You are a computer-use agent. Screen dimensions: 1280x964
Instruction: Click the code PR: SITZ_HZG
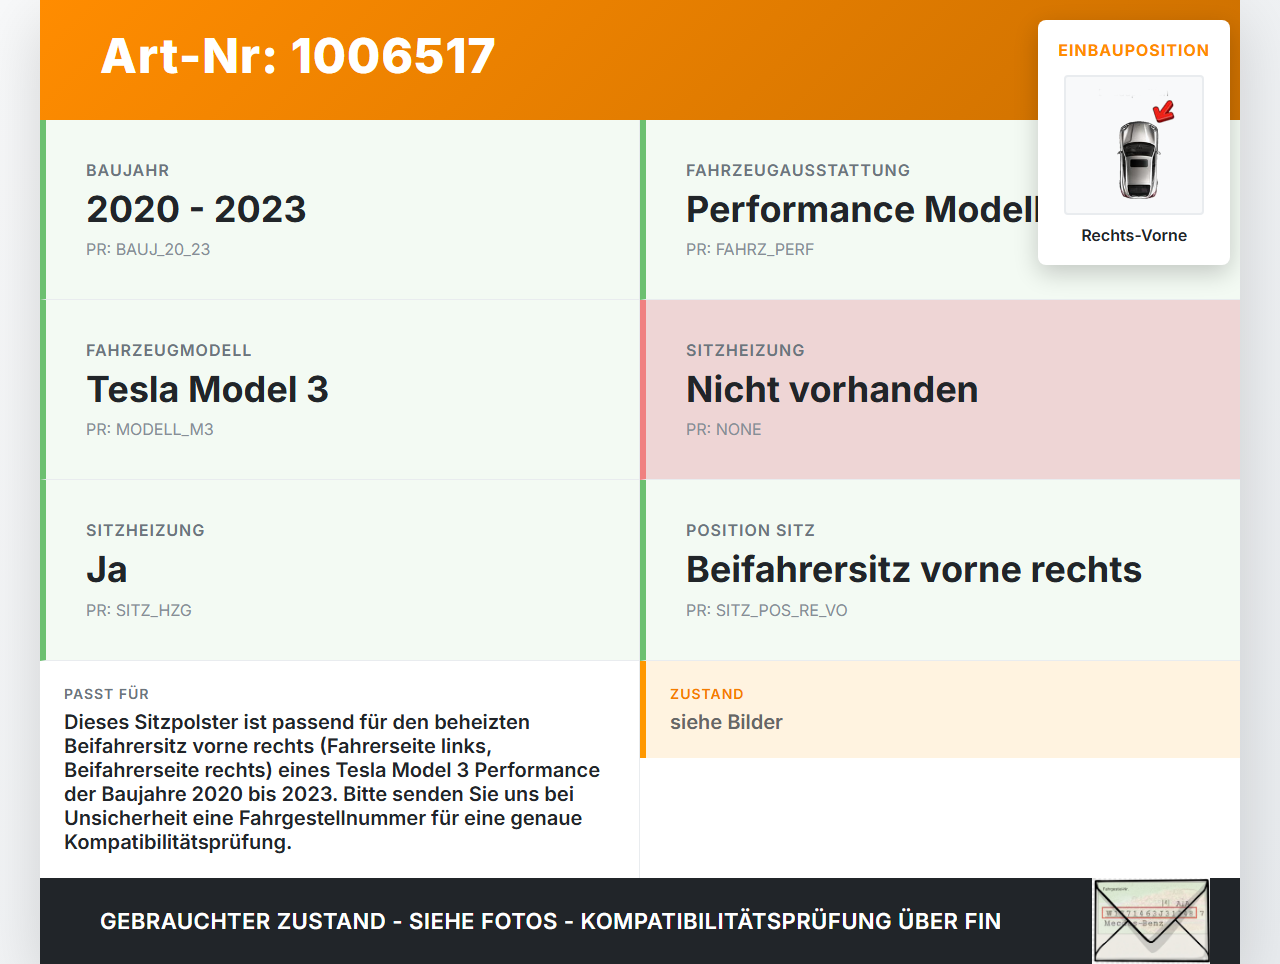click(x=139, y=610)
